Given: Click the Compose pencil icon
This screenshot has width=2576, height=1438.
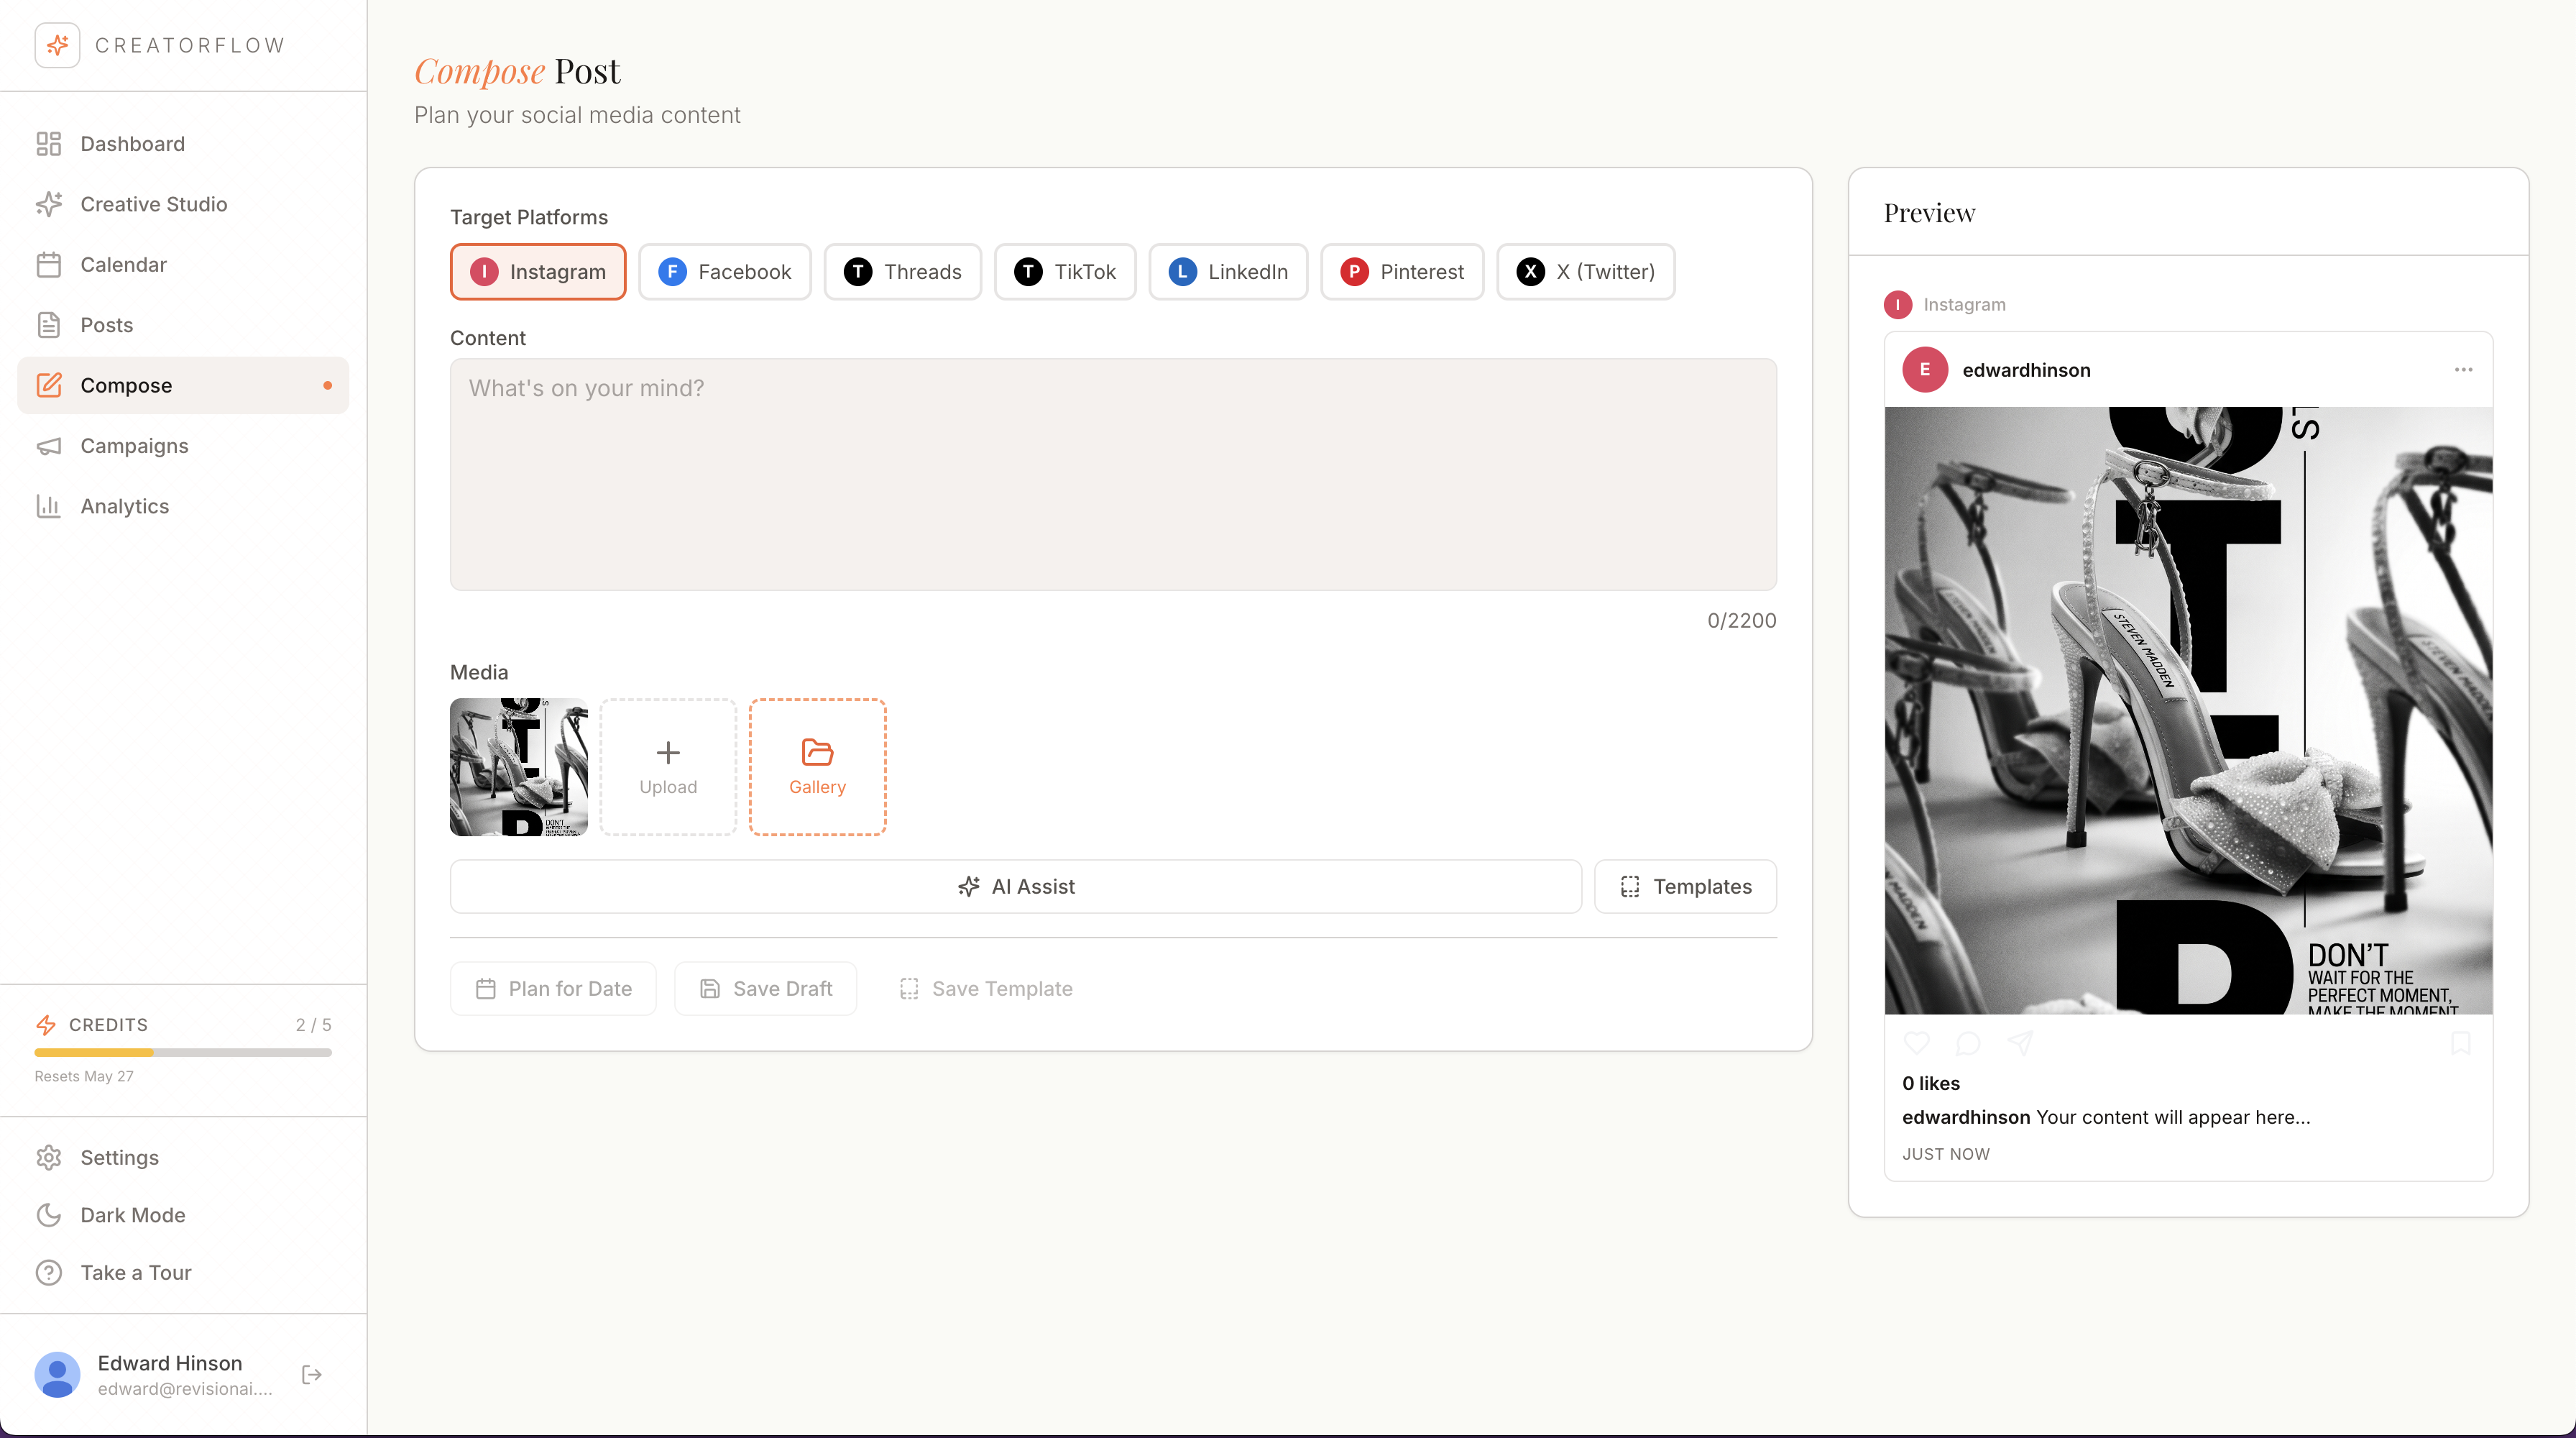Looking at the screenshot, I should [x=49, y=385].
